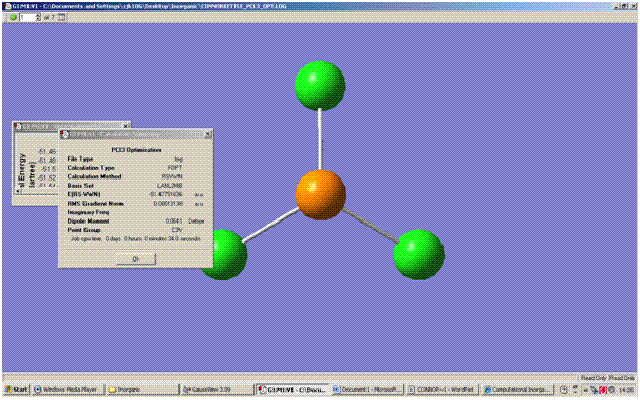640x400 pixels.
Task: Click OK in the summary dialog
Action: (x=136, y=259)
